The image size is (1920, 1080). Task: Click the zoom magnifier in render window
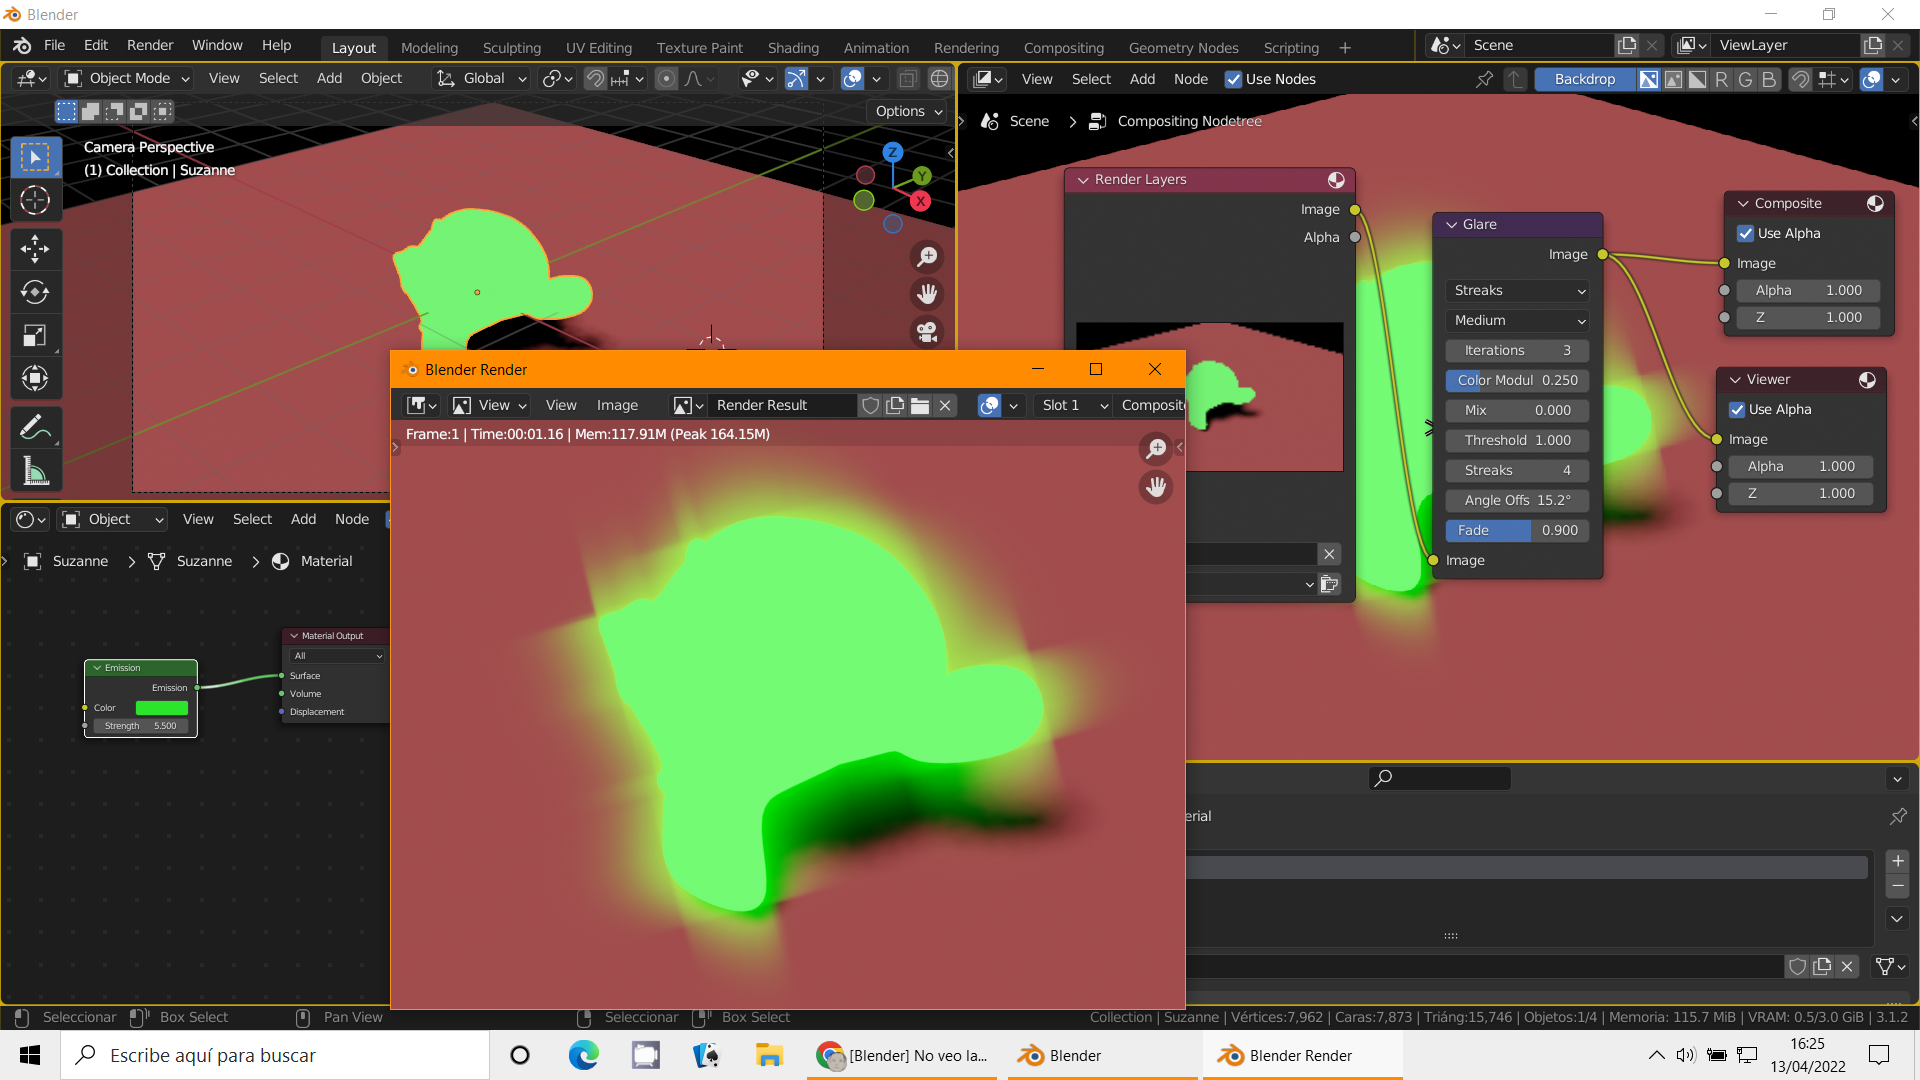1156,449
